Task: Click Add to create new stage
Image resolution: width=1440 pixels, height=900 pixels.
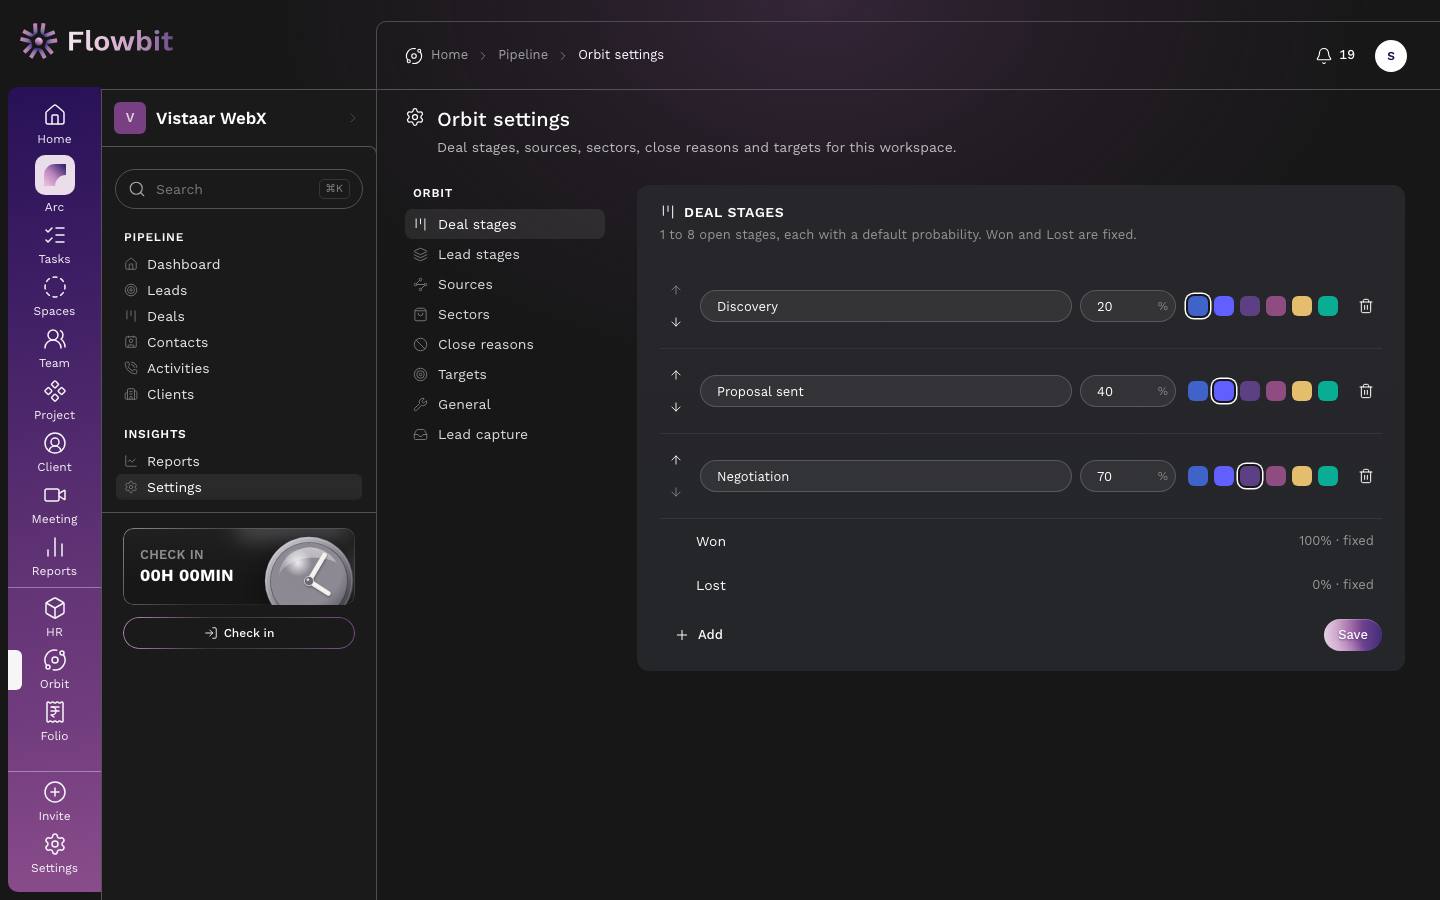Action: (x=699, y=635)
